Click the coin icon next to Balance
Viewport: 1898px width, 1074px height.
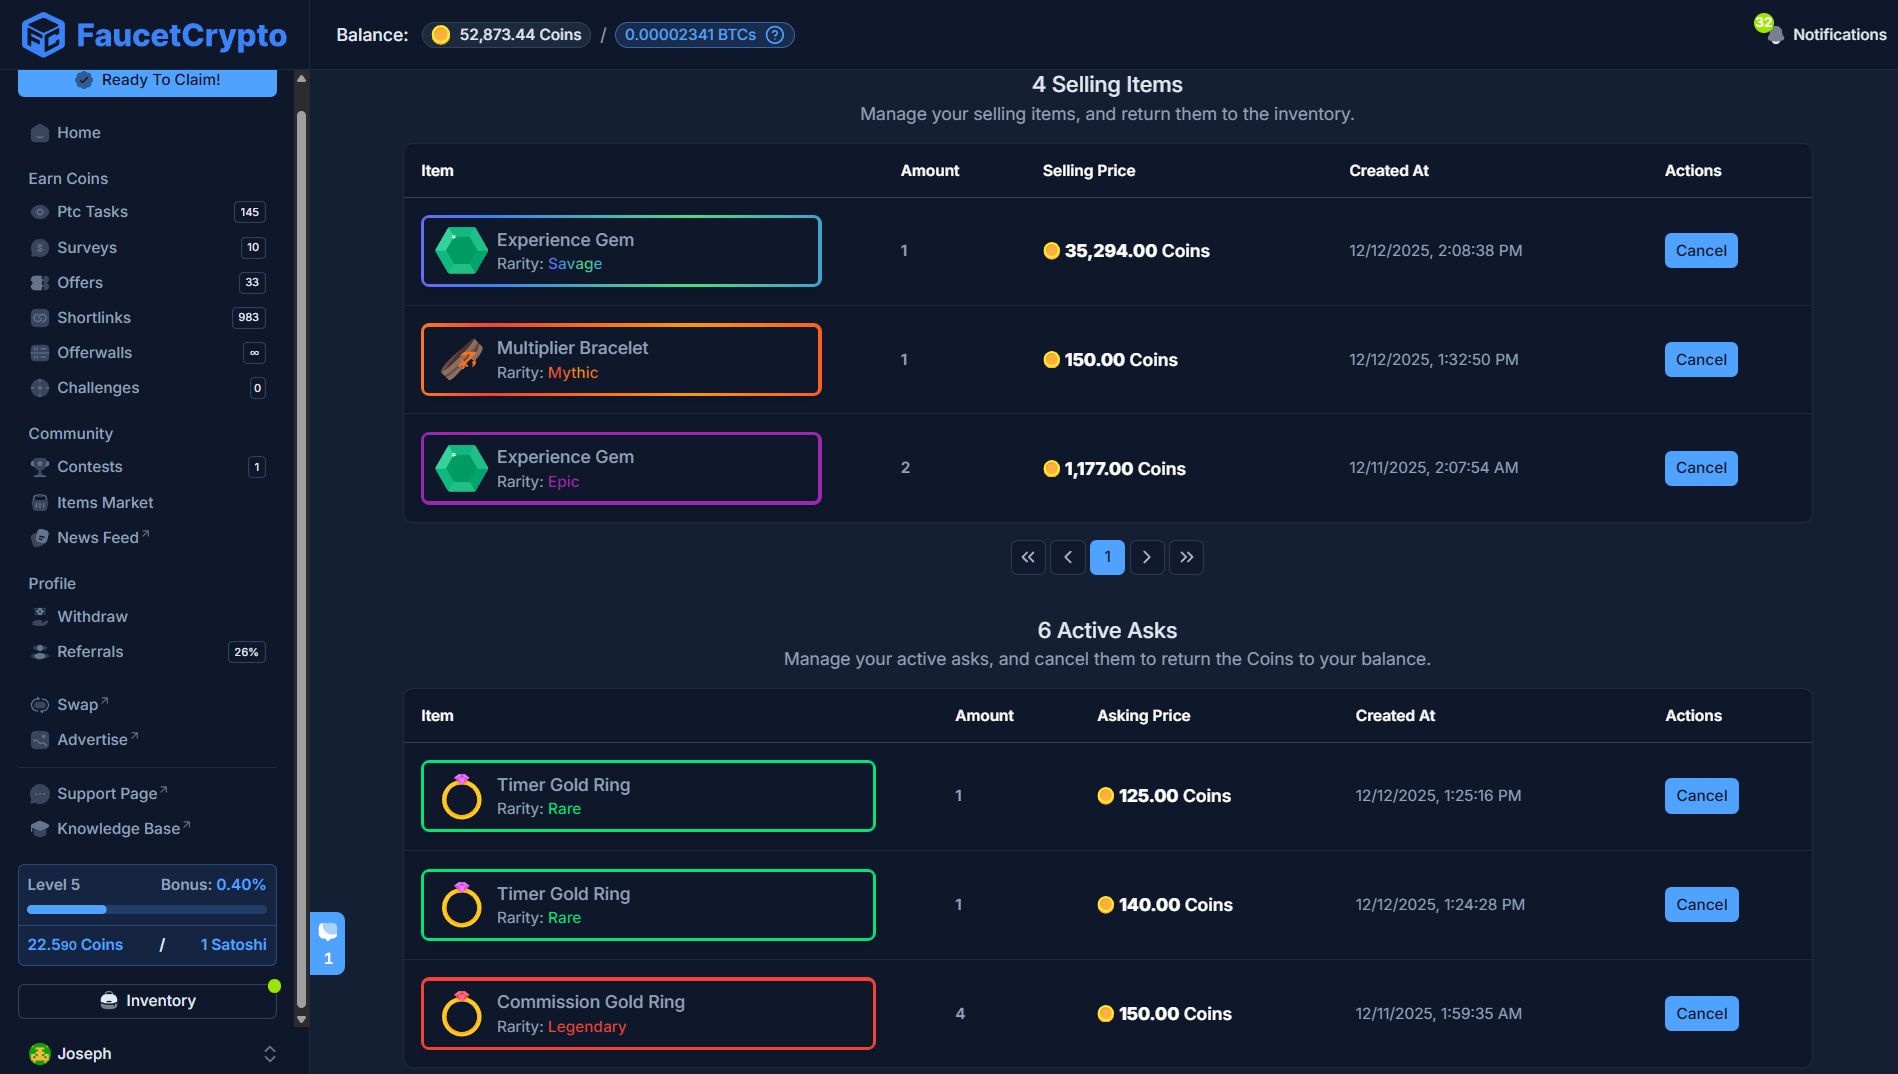pyautogui.click(x=441, y=34)
